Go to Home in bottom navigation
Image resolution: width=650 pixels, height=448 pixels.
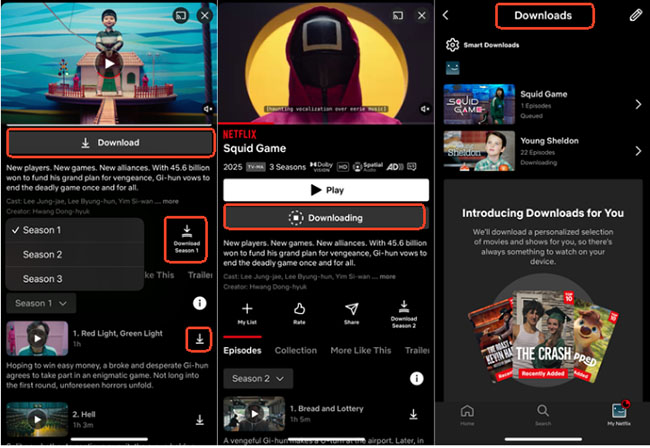click(467, 415)
